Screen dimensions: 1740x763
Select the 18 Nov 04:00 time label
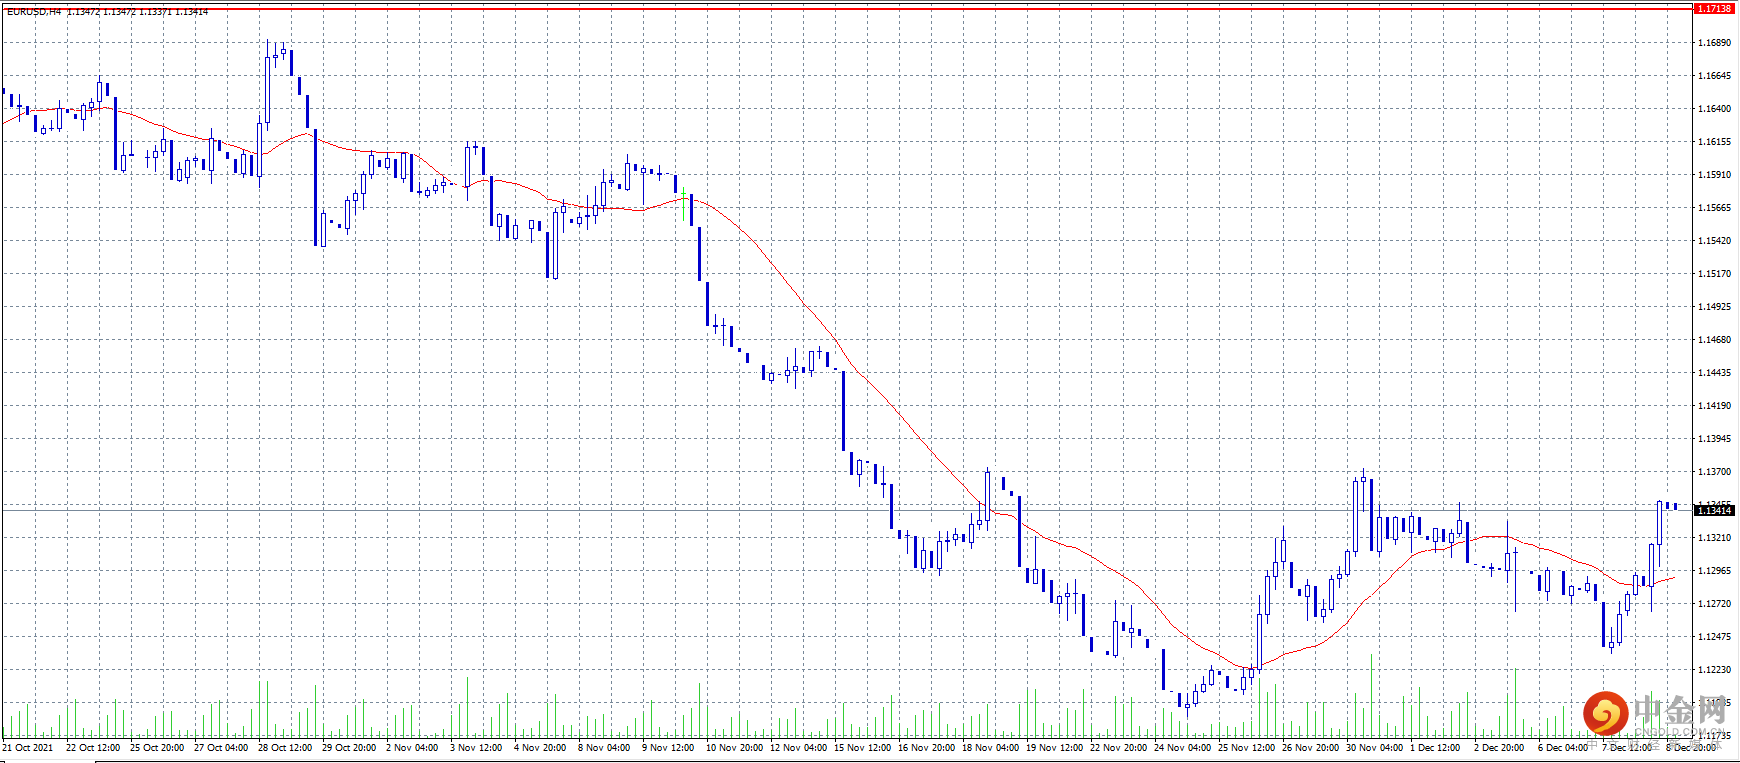(990, 748)
